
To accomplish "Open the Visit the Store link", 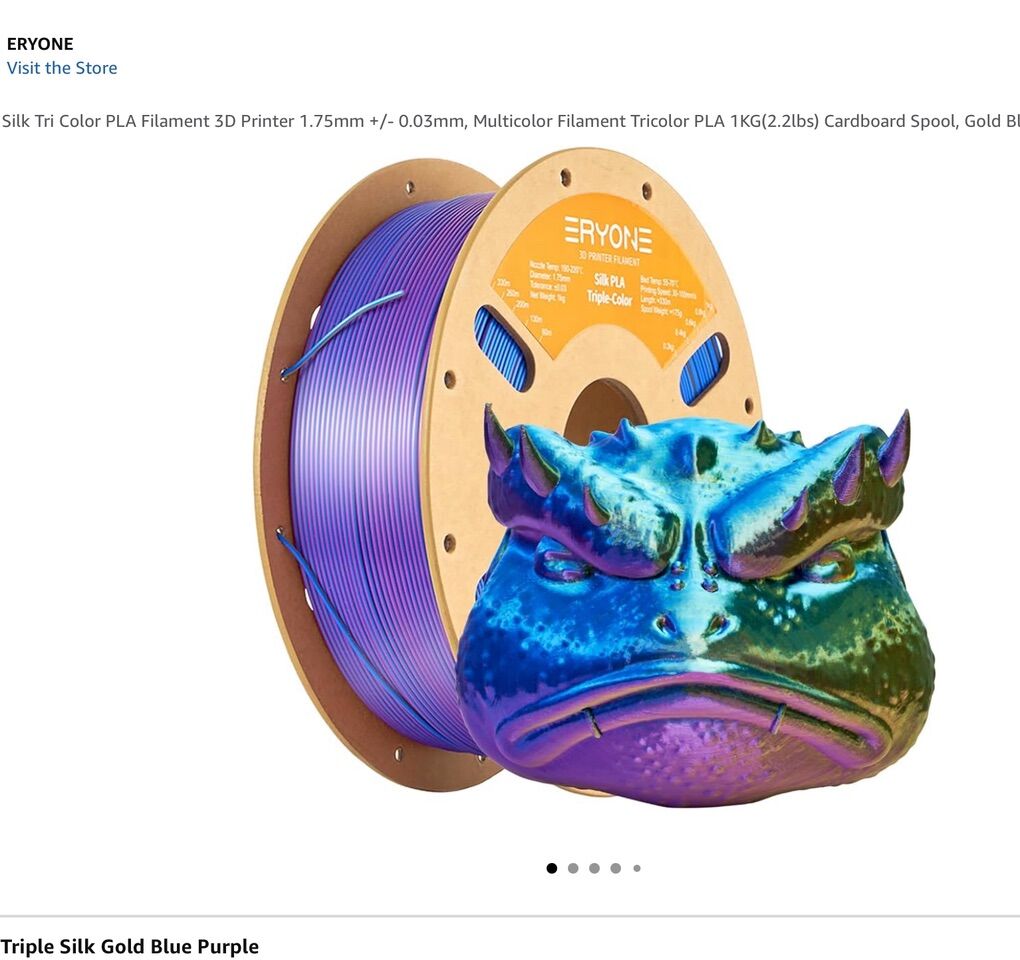I will [x=62, y=68].
